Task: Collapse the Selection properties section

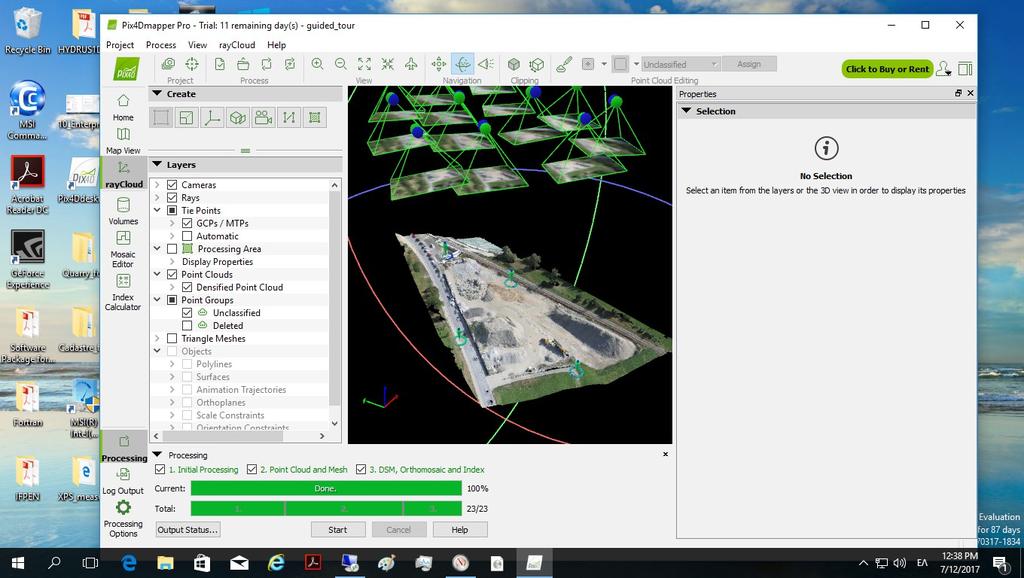Action: (x=686, y=111)
